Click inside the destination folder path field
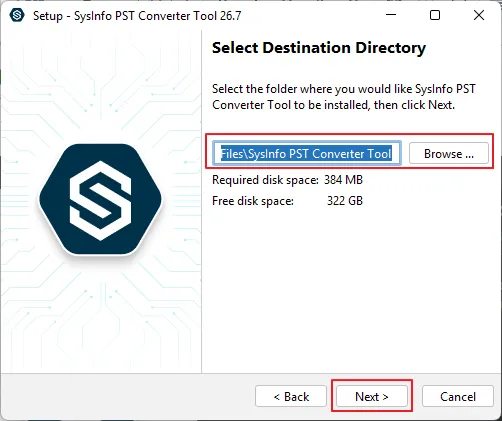Viewport: 502px width, 421px height. [x=307, y=153]
